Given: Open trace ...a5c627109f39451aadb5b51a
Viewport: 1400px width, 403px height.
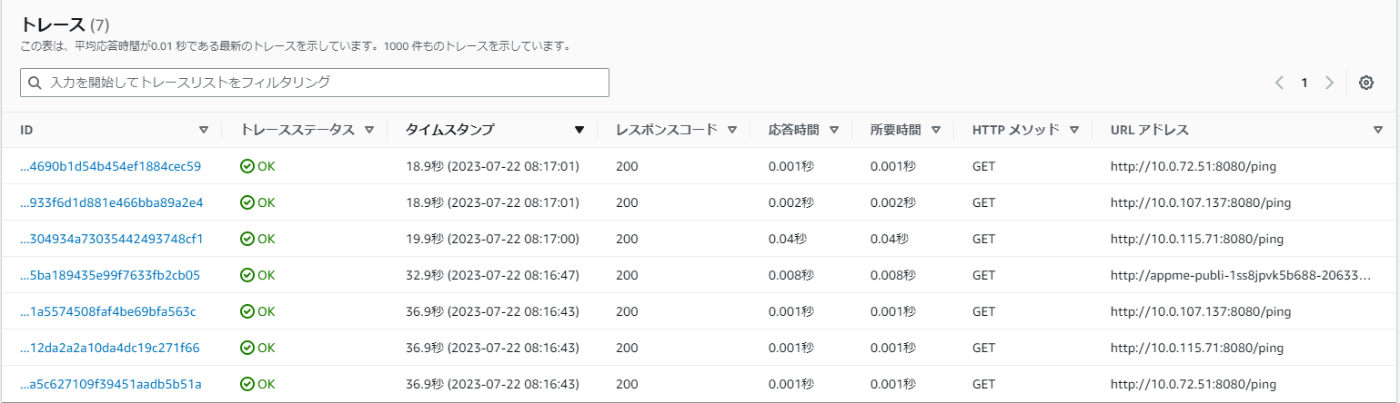Looking at the screenshot, I should click(x=110, y=384).
